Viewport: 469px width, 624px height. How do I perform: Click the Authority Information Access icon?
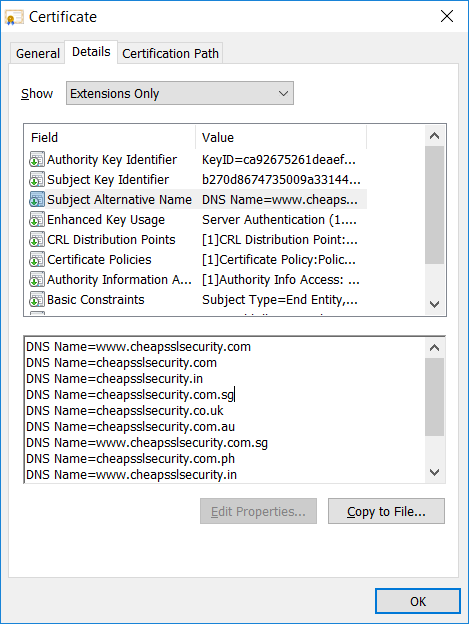(37, 279)
